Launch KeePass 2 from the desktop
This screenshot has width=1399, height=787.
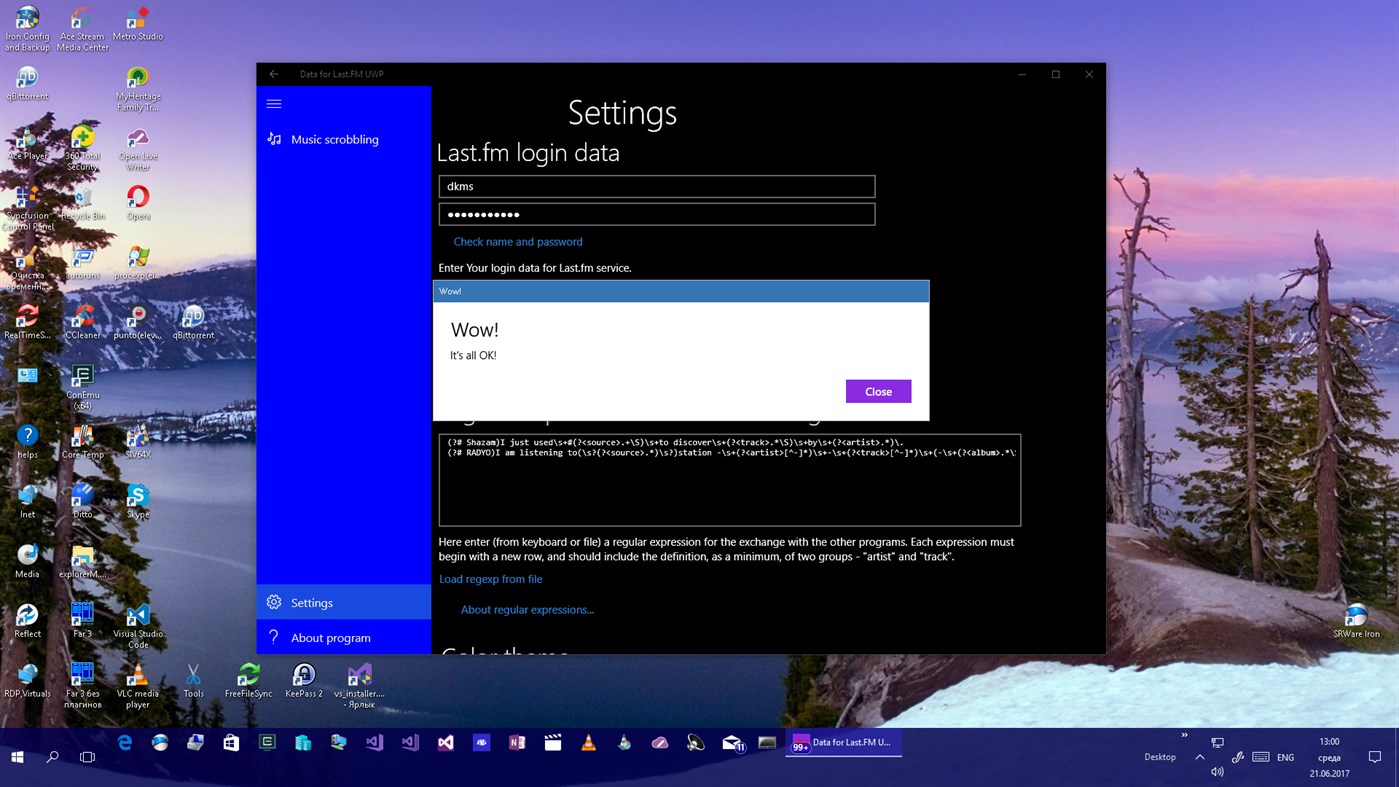coord(303,678)
